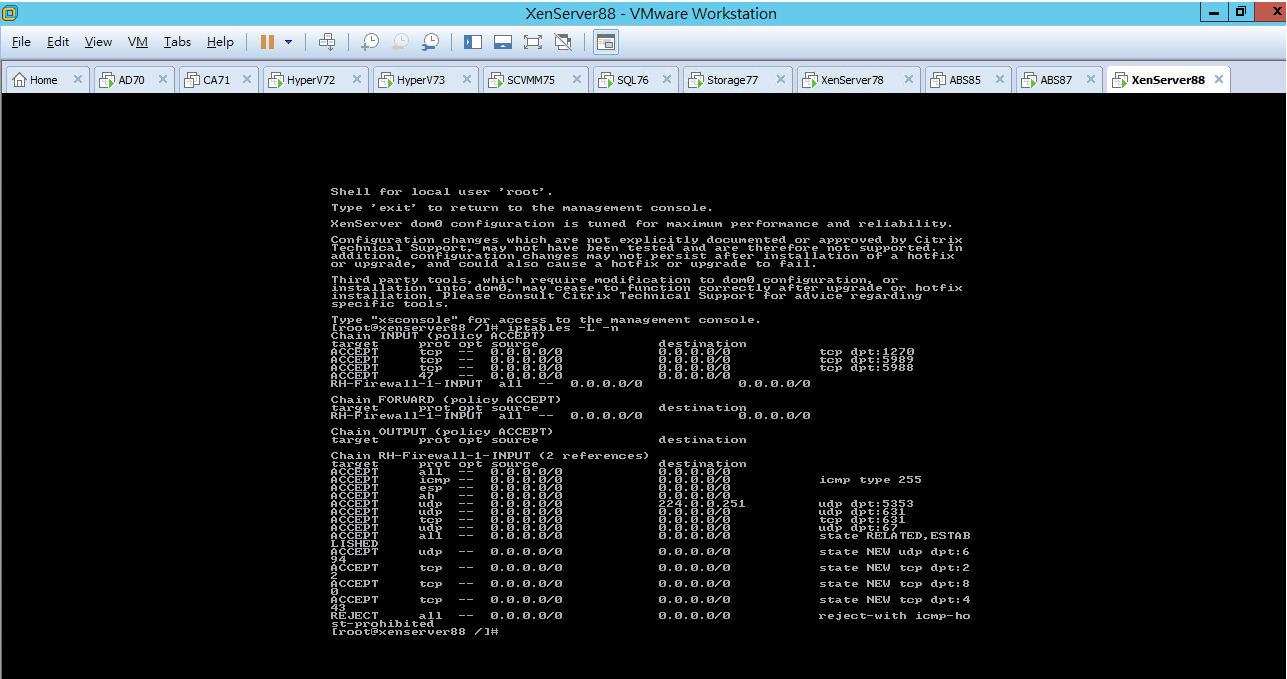The width and height of the screenshot is (1287, 679).
Task: Enter full screen mode
Action: [533, 42]
